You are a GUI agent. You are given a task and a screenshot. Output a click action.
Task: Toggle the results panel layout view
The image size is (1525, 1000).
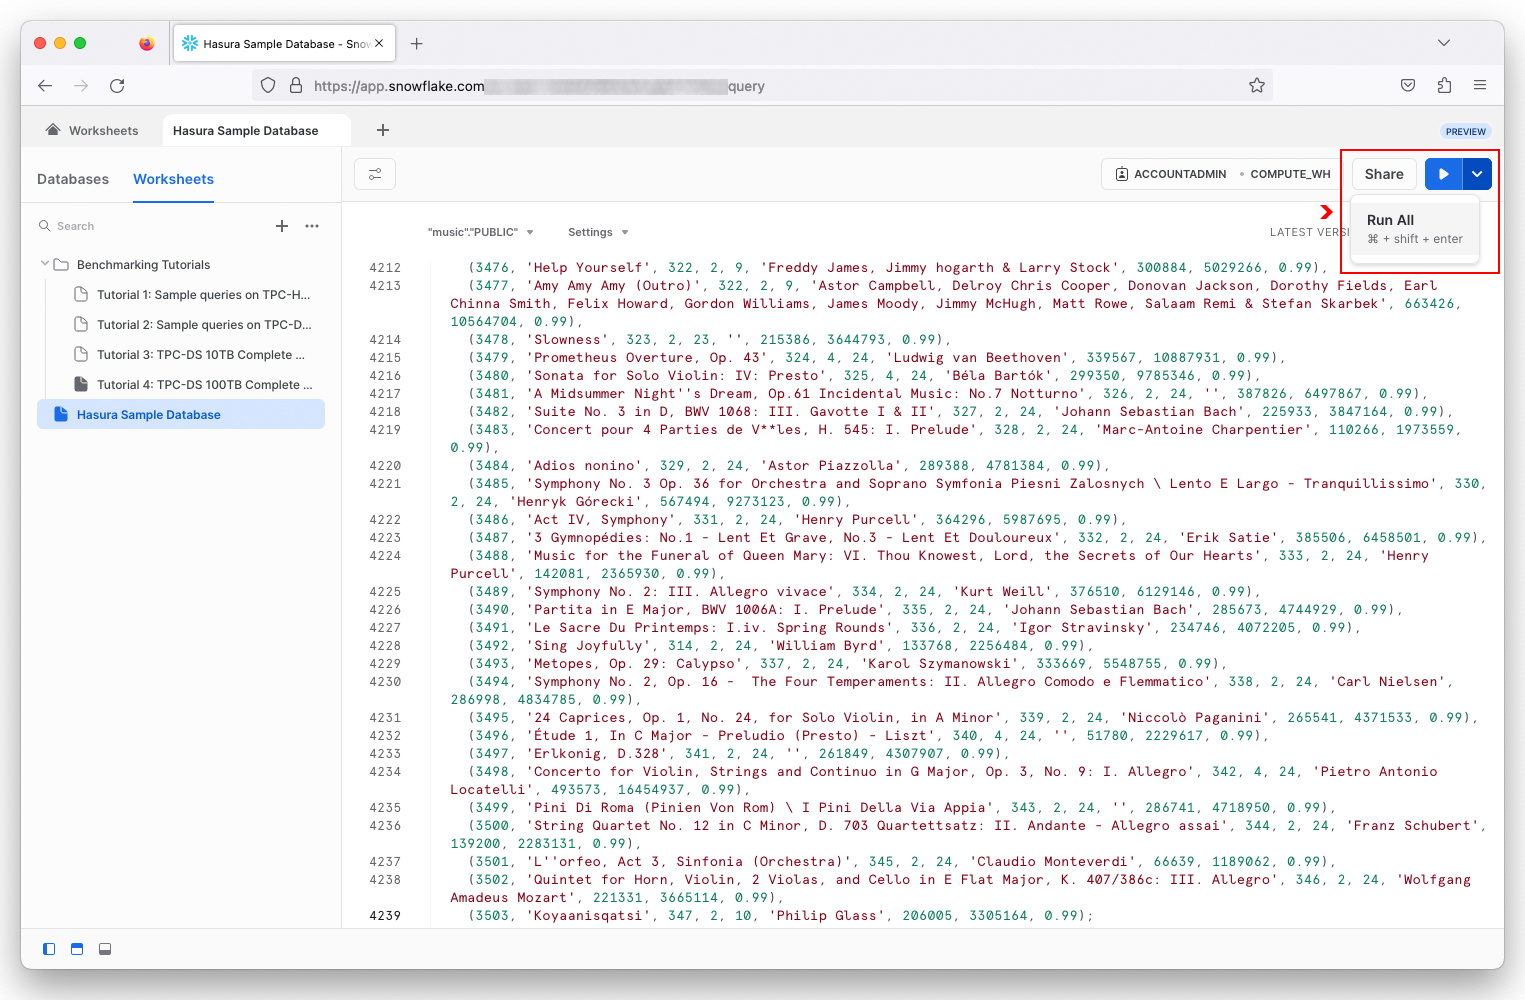click(x=76, y=948)
